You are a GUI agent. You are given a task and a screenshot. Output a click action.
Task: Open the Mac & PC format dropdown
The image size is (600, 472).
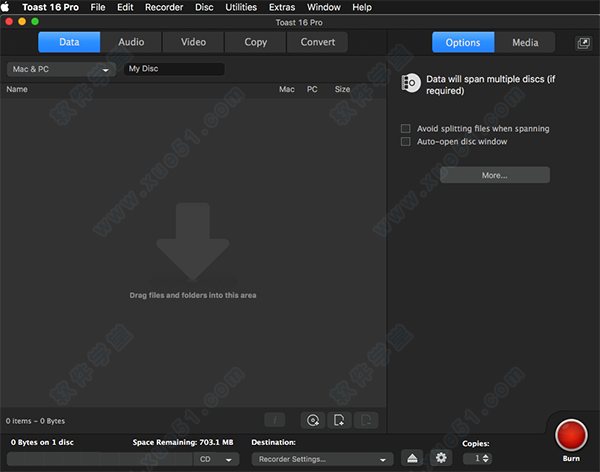click(61, 69)
